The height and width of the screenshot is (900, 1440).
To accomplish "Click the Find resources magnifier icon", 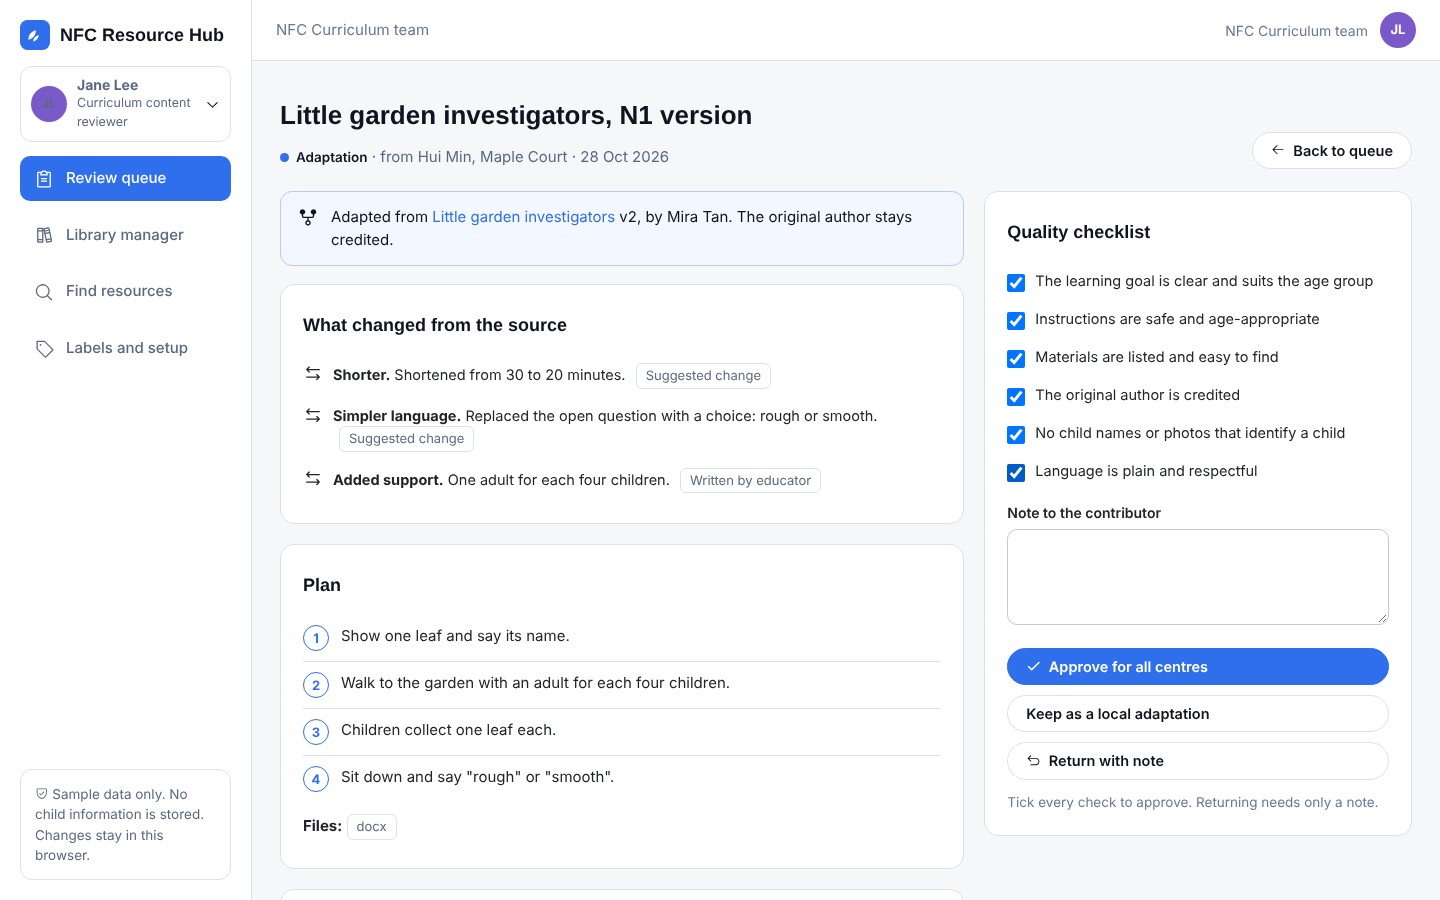I will point(44,292).
